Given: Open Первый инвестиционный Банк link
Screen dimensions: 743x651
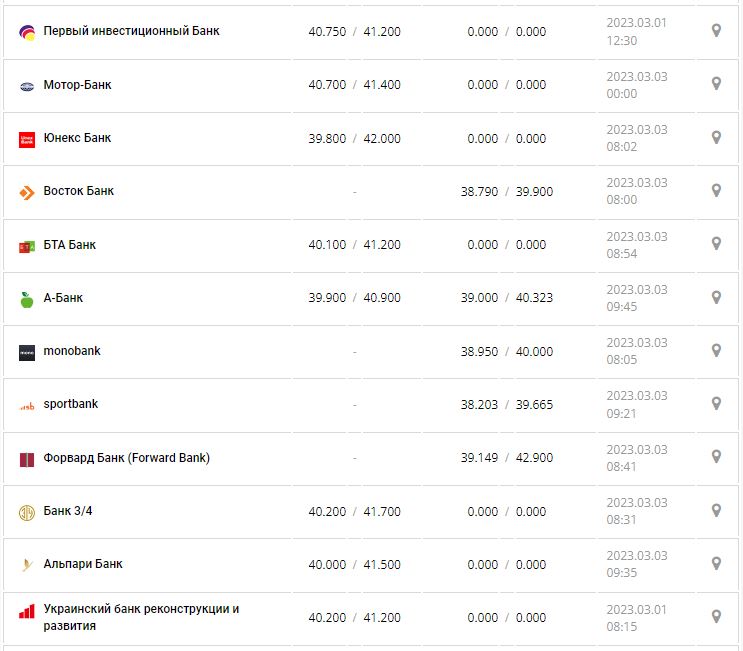Looking at the screenshot, I should (131, 31).
